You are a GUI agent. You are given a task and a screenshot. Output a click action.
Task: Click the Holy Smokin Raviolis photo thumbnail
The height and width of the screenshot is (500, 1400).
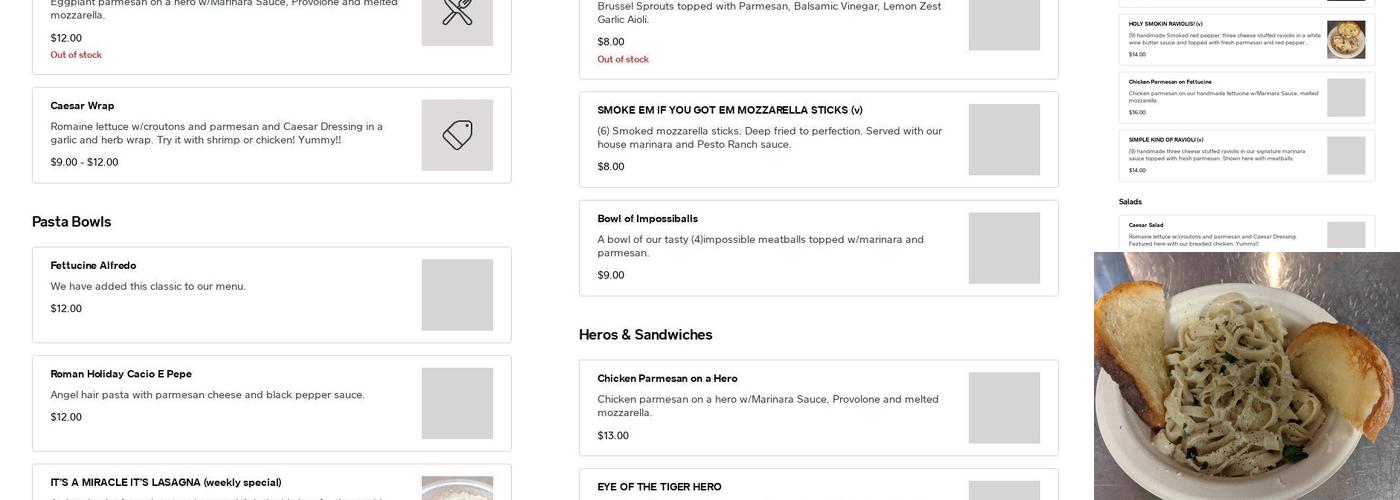pyautogui.click(x=1345, y=40)
